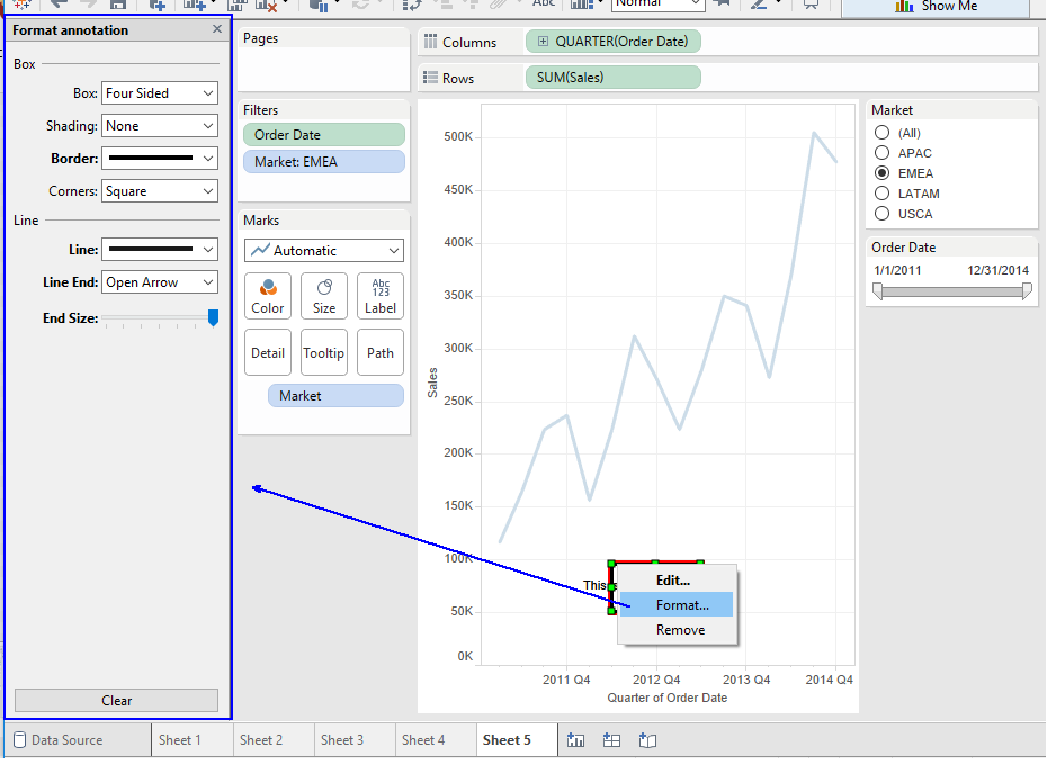Click the Path marks button
Viewport: 1046px width, 758px height.
380,353
